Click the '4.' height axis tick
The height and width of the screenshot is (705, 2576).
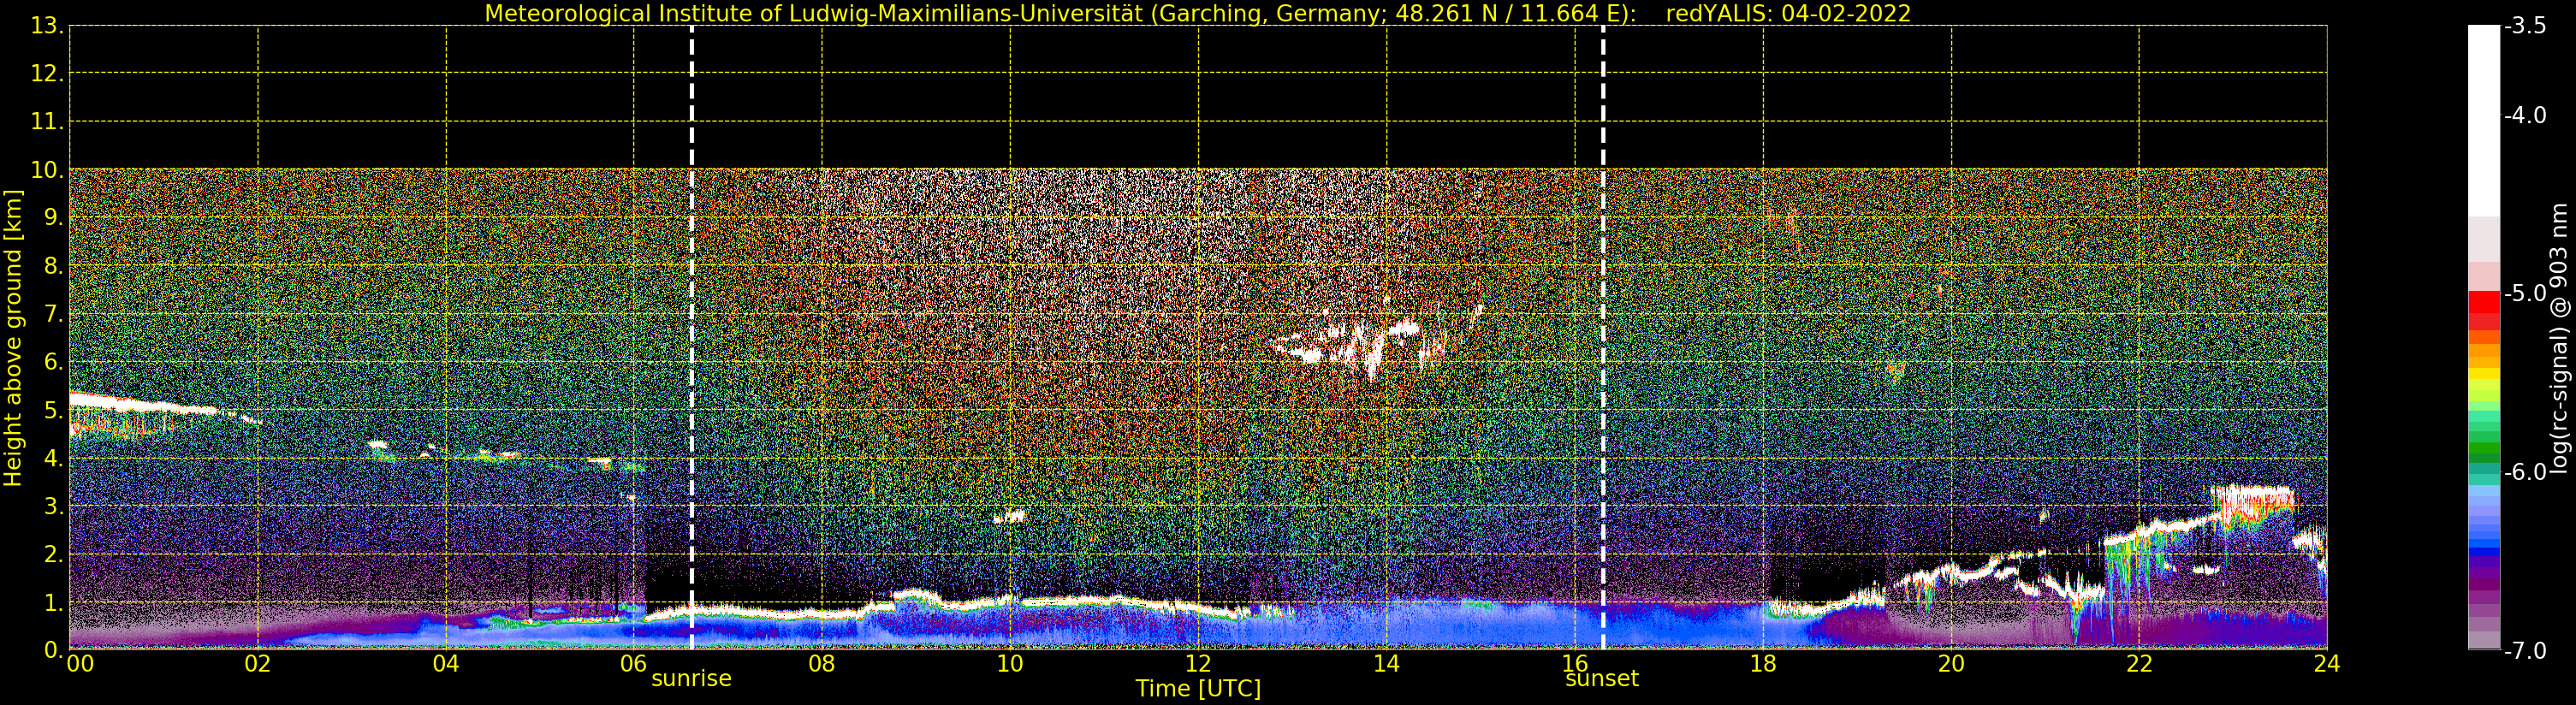(53, 458)
